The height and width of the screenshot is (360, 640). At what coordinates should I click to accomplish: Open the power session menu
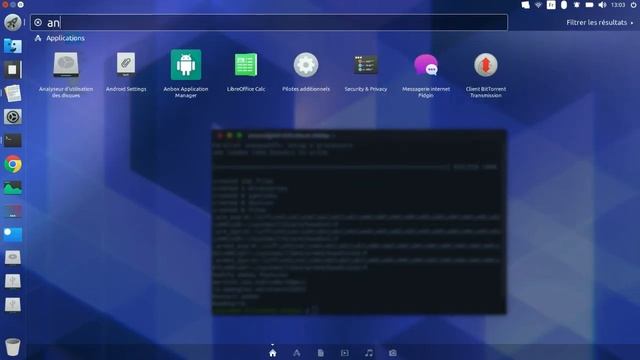point(633,5)
